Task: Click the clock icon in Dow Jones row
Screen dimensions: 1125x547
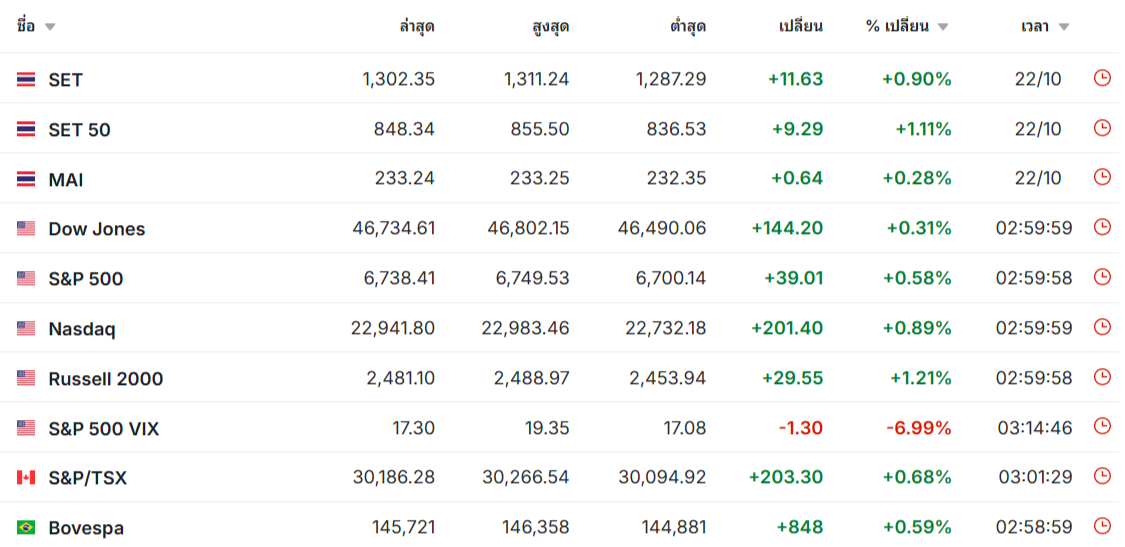Action: coord(1101,227)
